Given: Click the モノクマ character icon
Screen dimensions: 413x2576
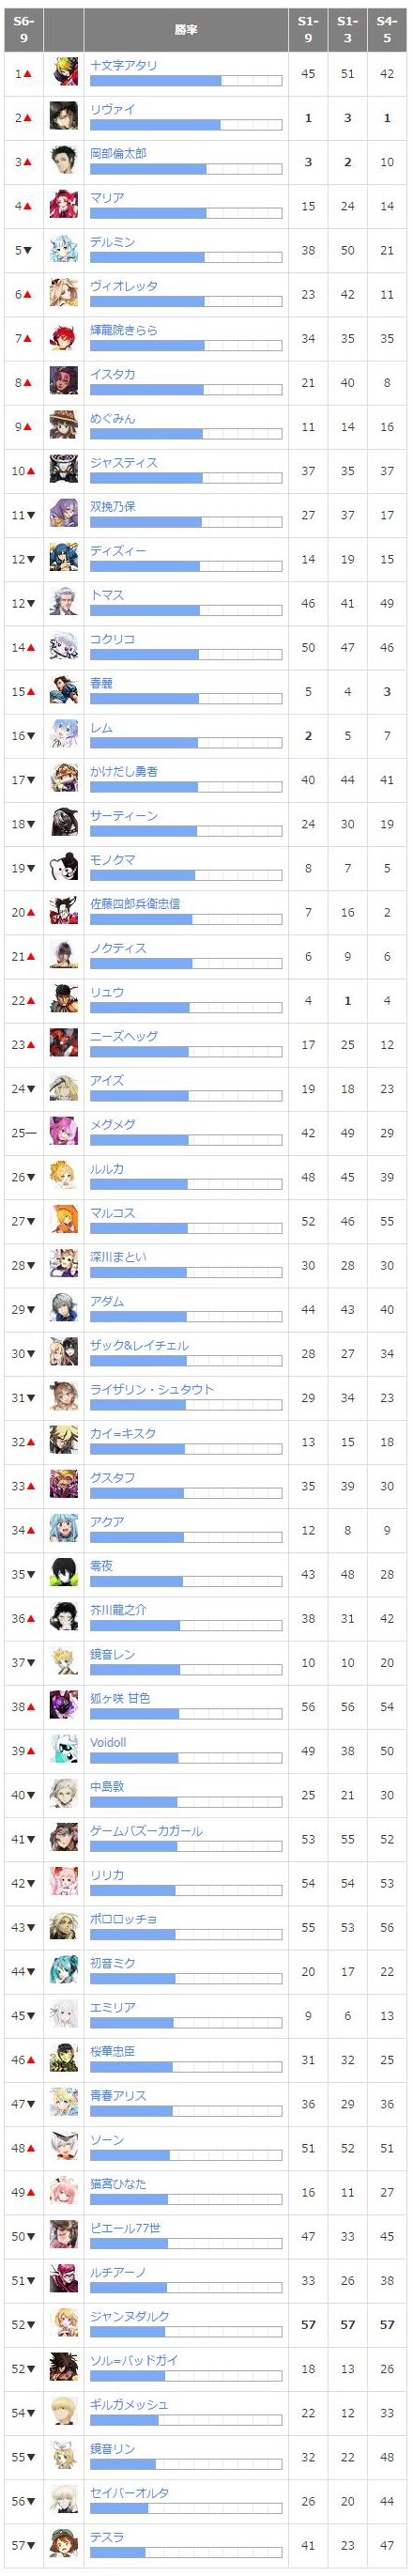Looking at the screenshot, I should coord(64,868).
